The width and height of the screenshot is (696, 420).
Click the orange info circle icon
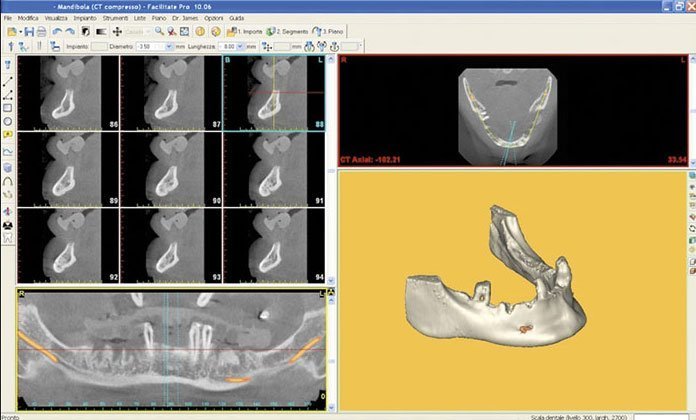(200, 32)
